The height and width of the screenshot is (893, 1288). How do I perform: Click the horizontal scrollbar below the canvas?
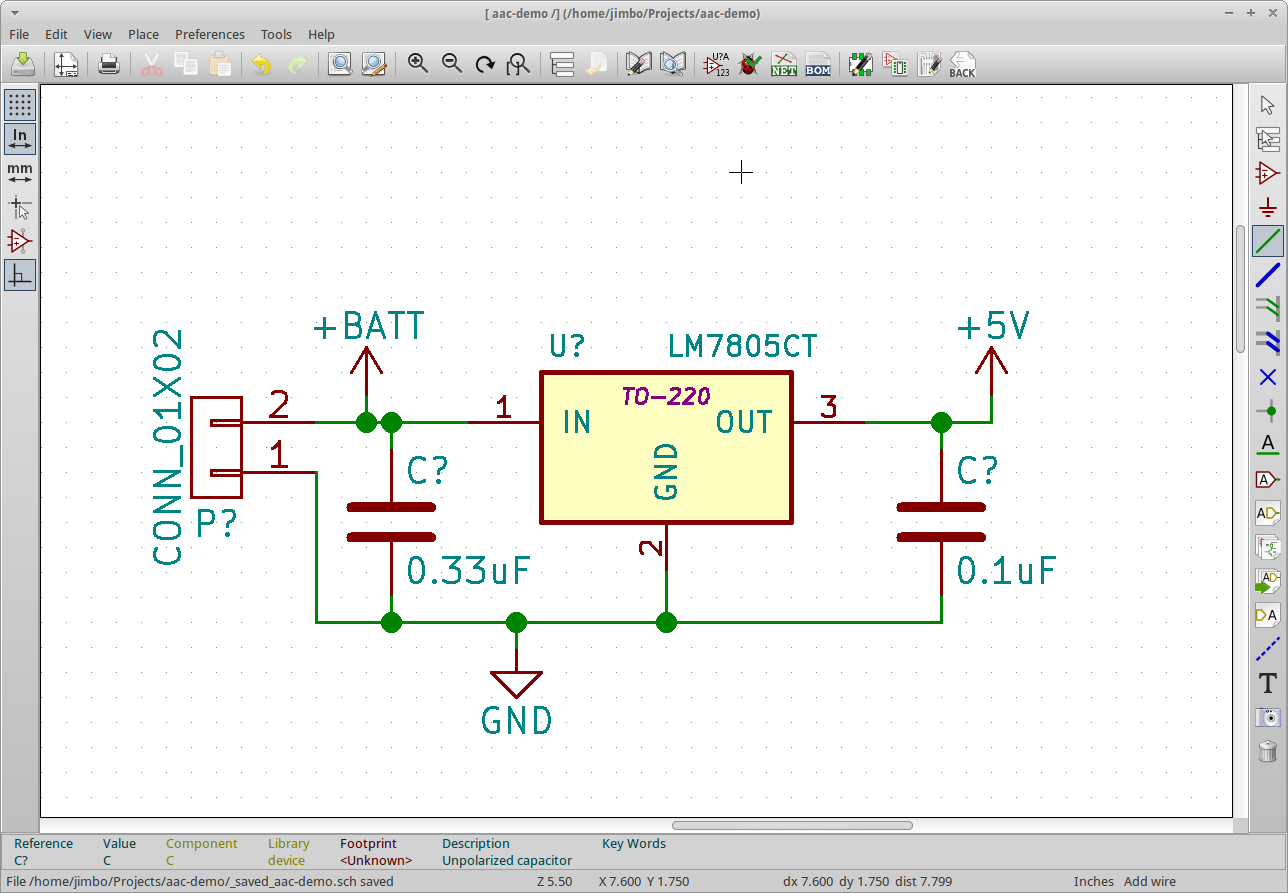click(x=792, y=825)
